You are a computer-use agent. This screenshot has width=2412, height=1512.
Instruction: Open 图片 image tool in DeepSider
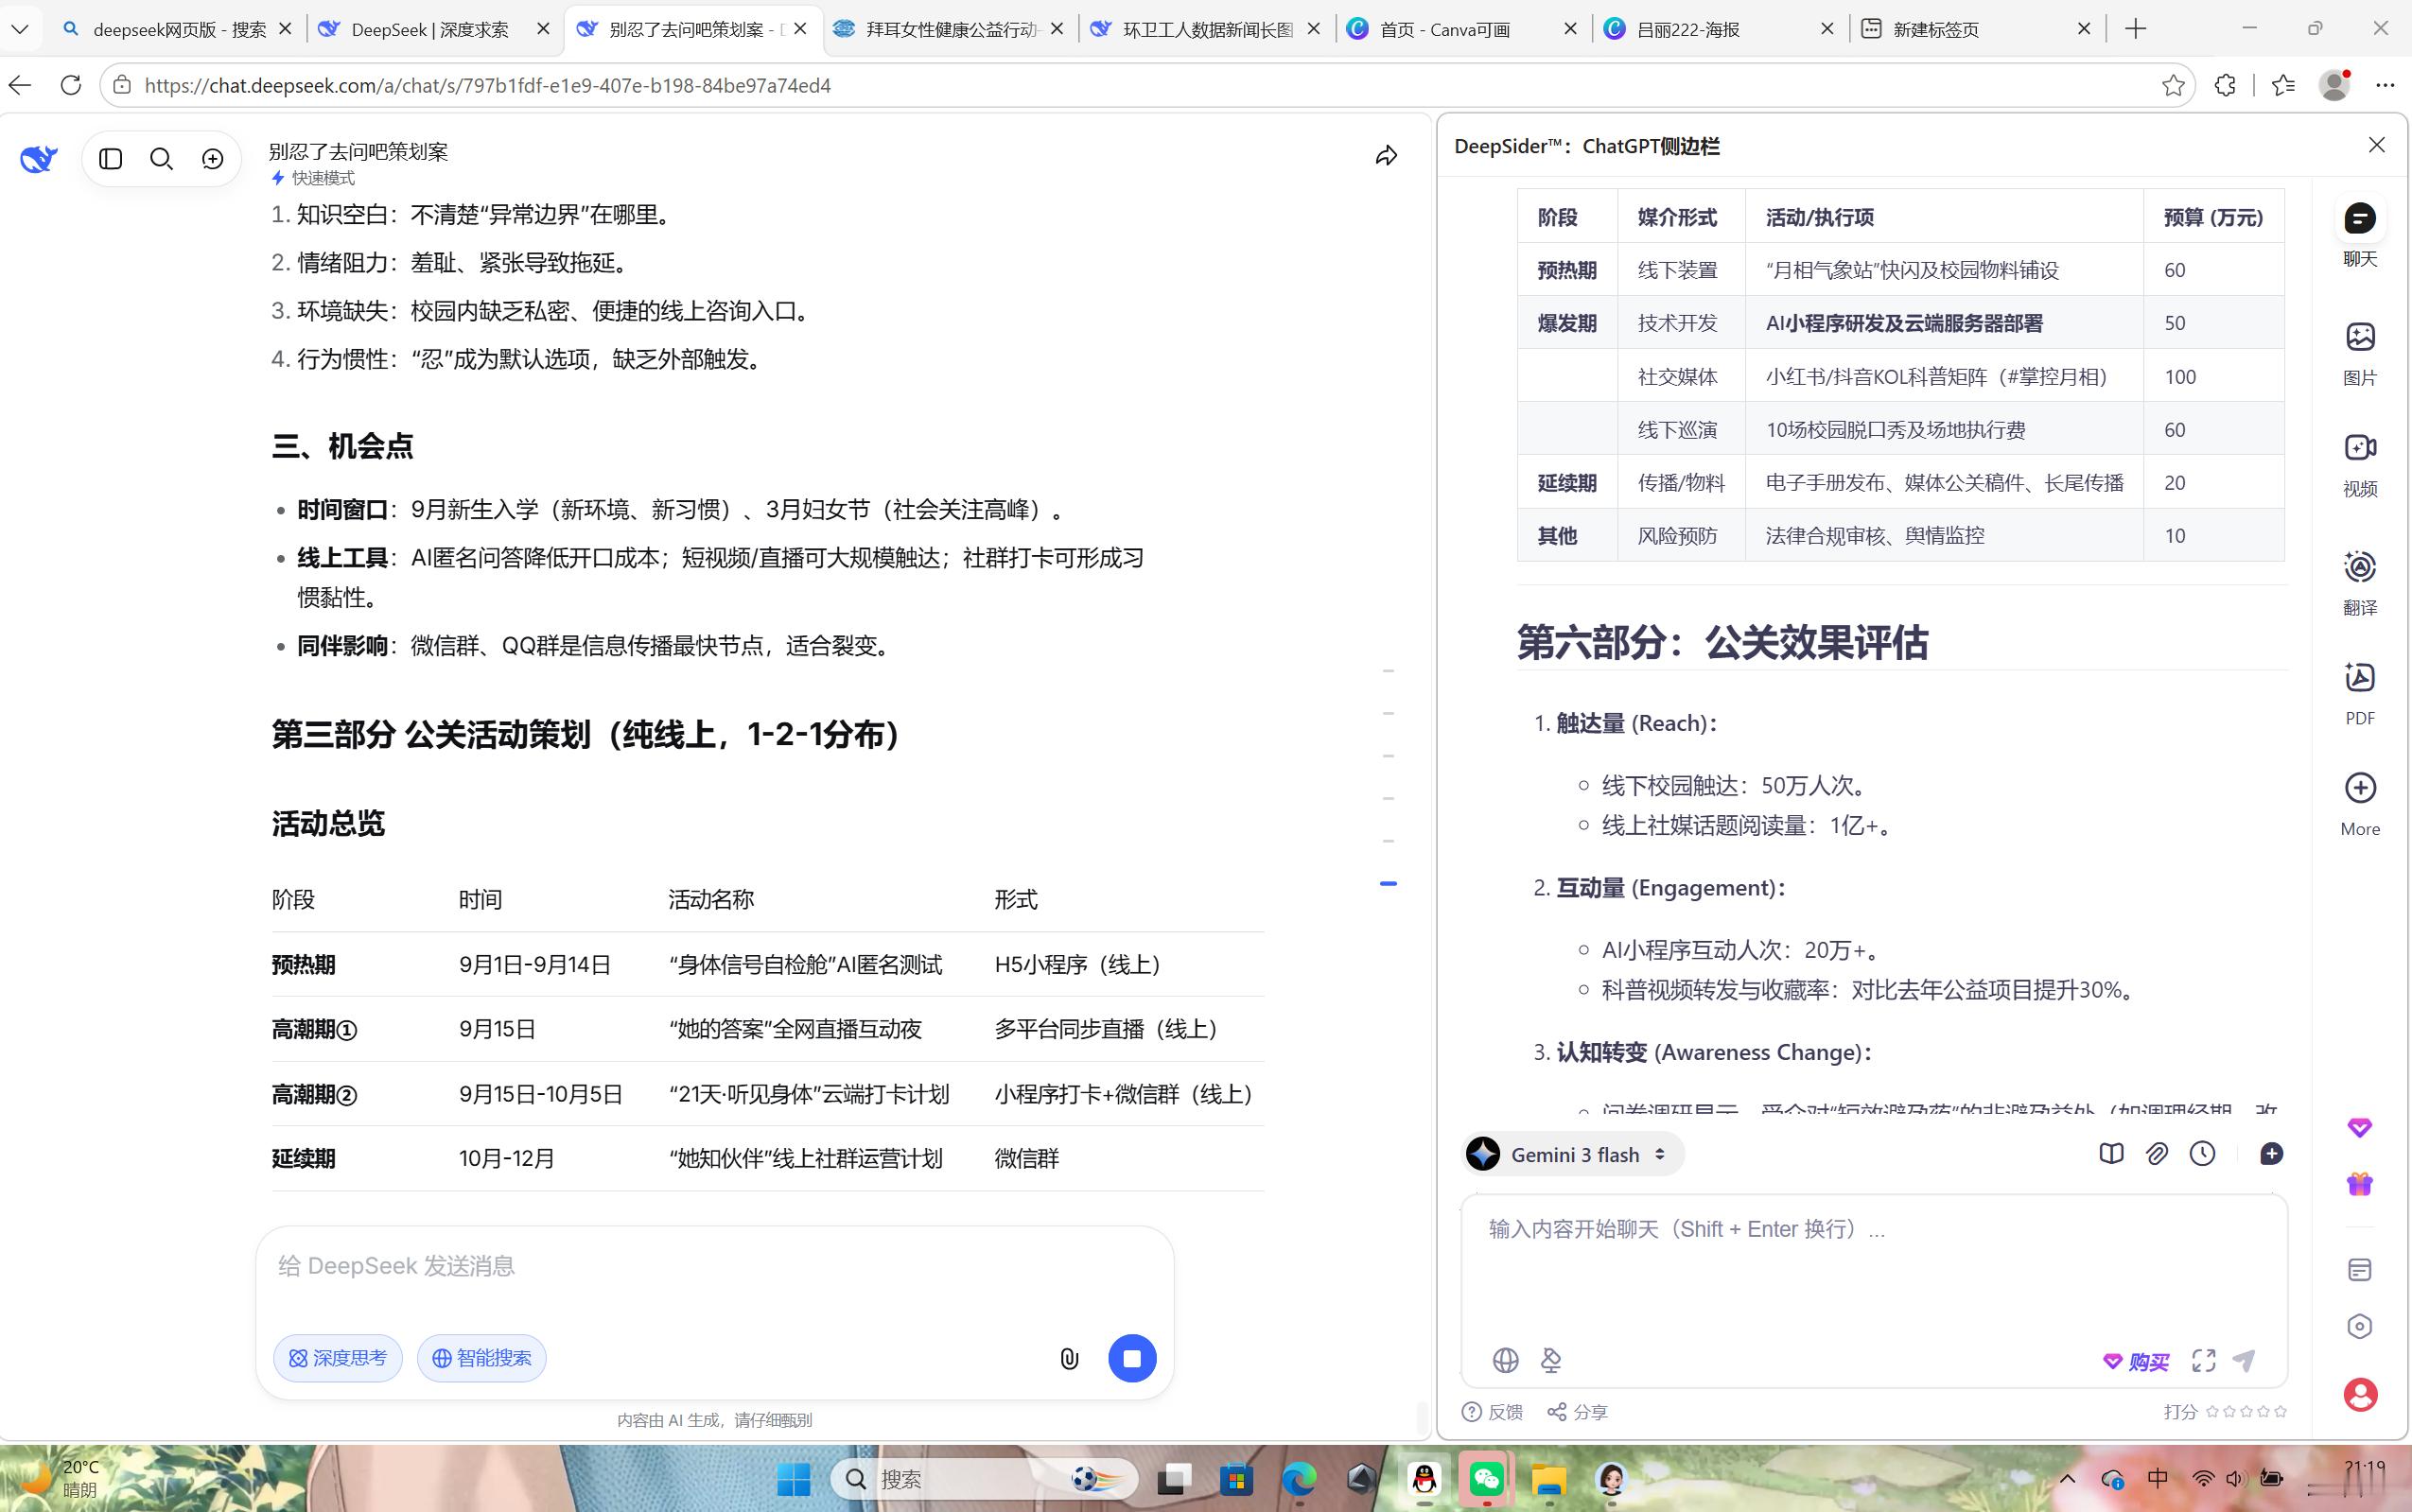tap(2360, 353)
